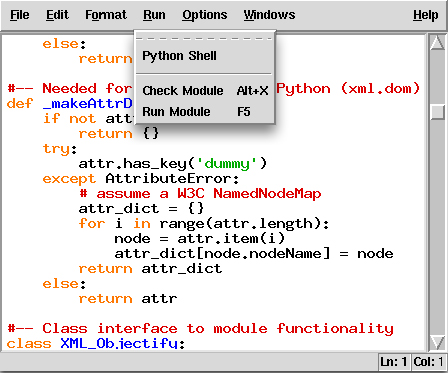Click the vertical scrollbar thumb
The width and height of the screenshot is (448, 373).
click(x=437, y=112)
